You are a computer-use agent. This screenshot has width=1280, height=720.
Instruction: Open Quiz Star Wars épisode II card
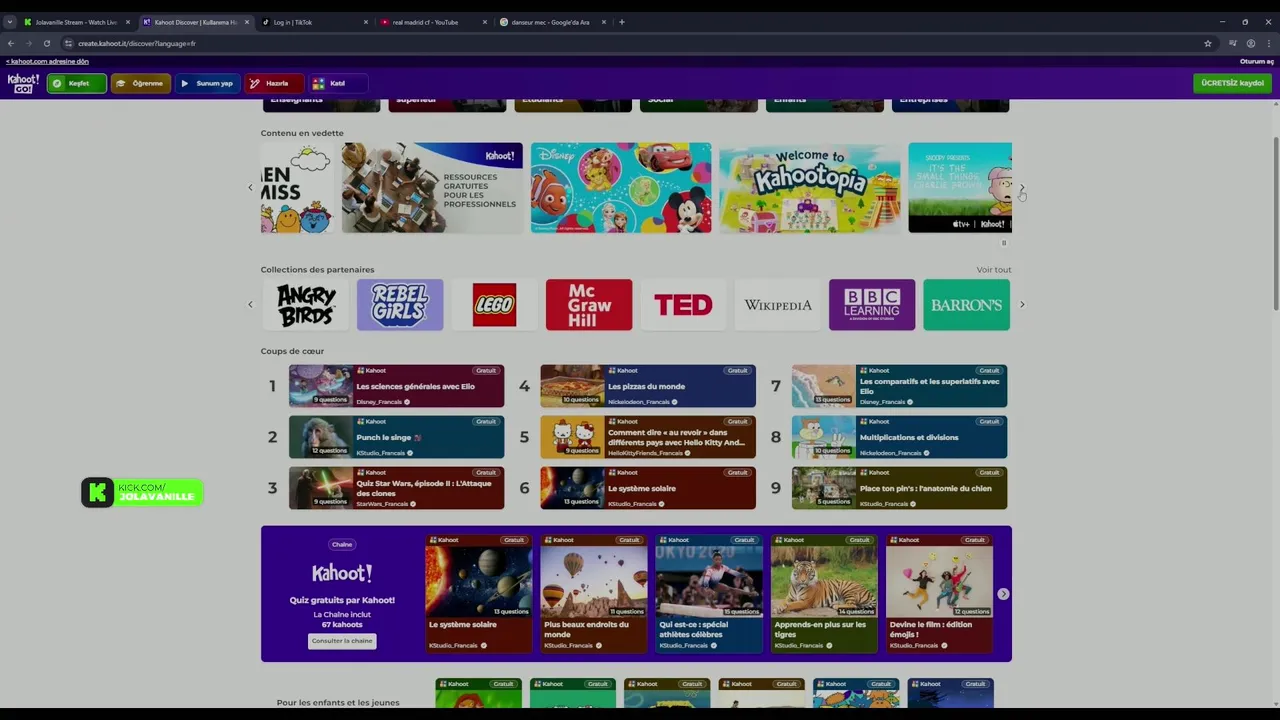tap(396, 488)
